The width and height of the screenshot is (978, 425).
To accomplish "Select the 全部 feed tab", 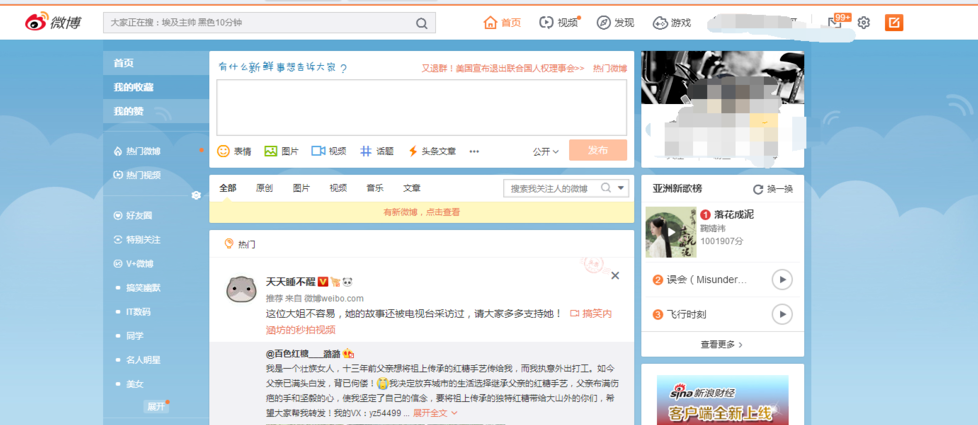I will 228,188.
